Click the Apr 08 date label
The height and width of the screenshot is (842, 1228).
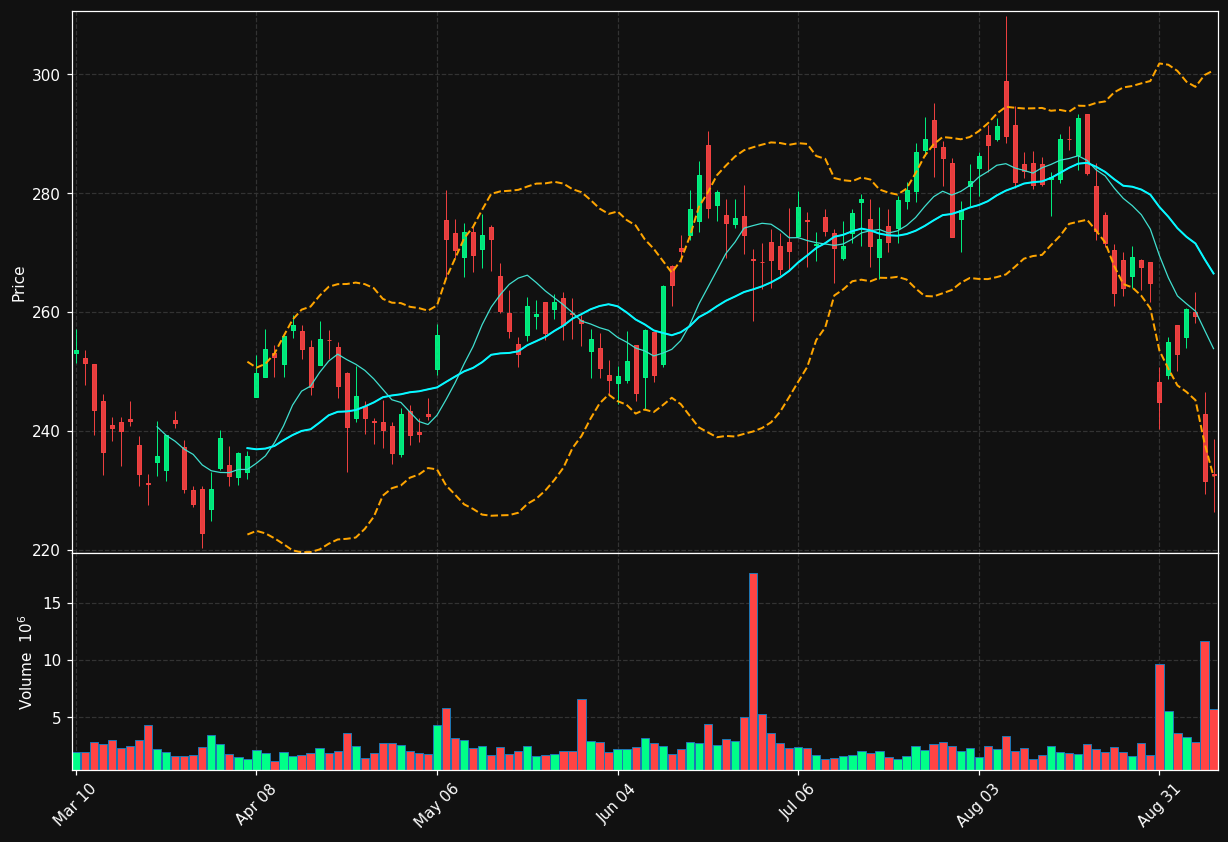tap(256, 804)
